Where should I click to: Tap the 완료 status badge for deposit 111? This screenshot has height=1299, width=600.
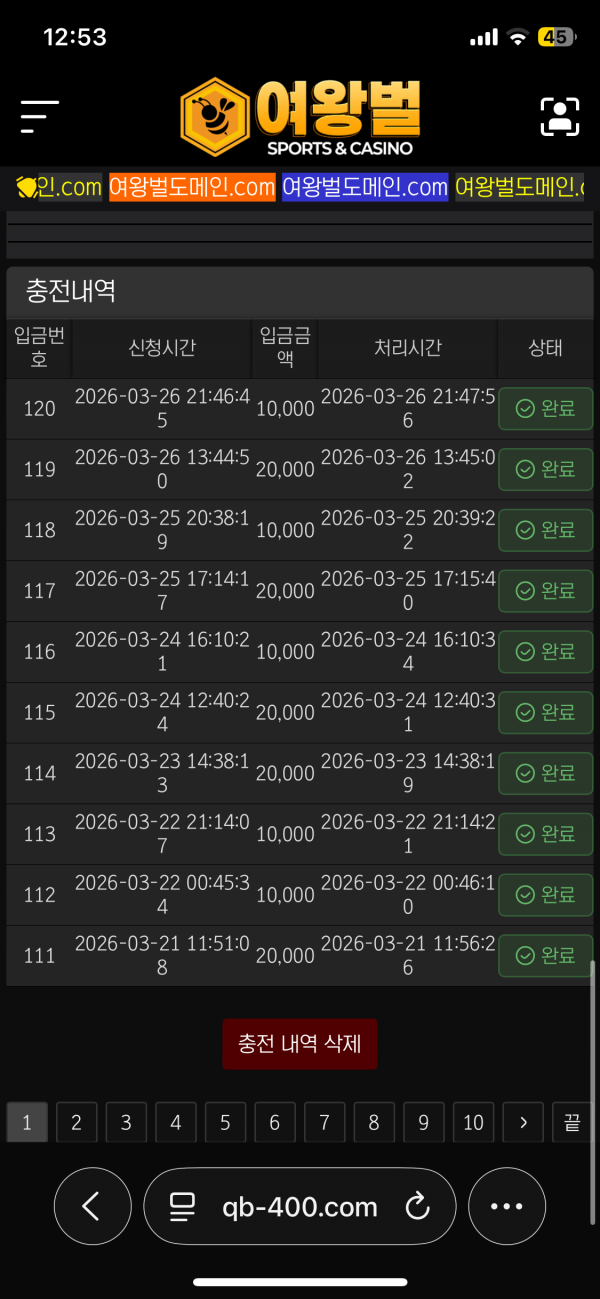(x=545, y=955)
